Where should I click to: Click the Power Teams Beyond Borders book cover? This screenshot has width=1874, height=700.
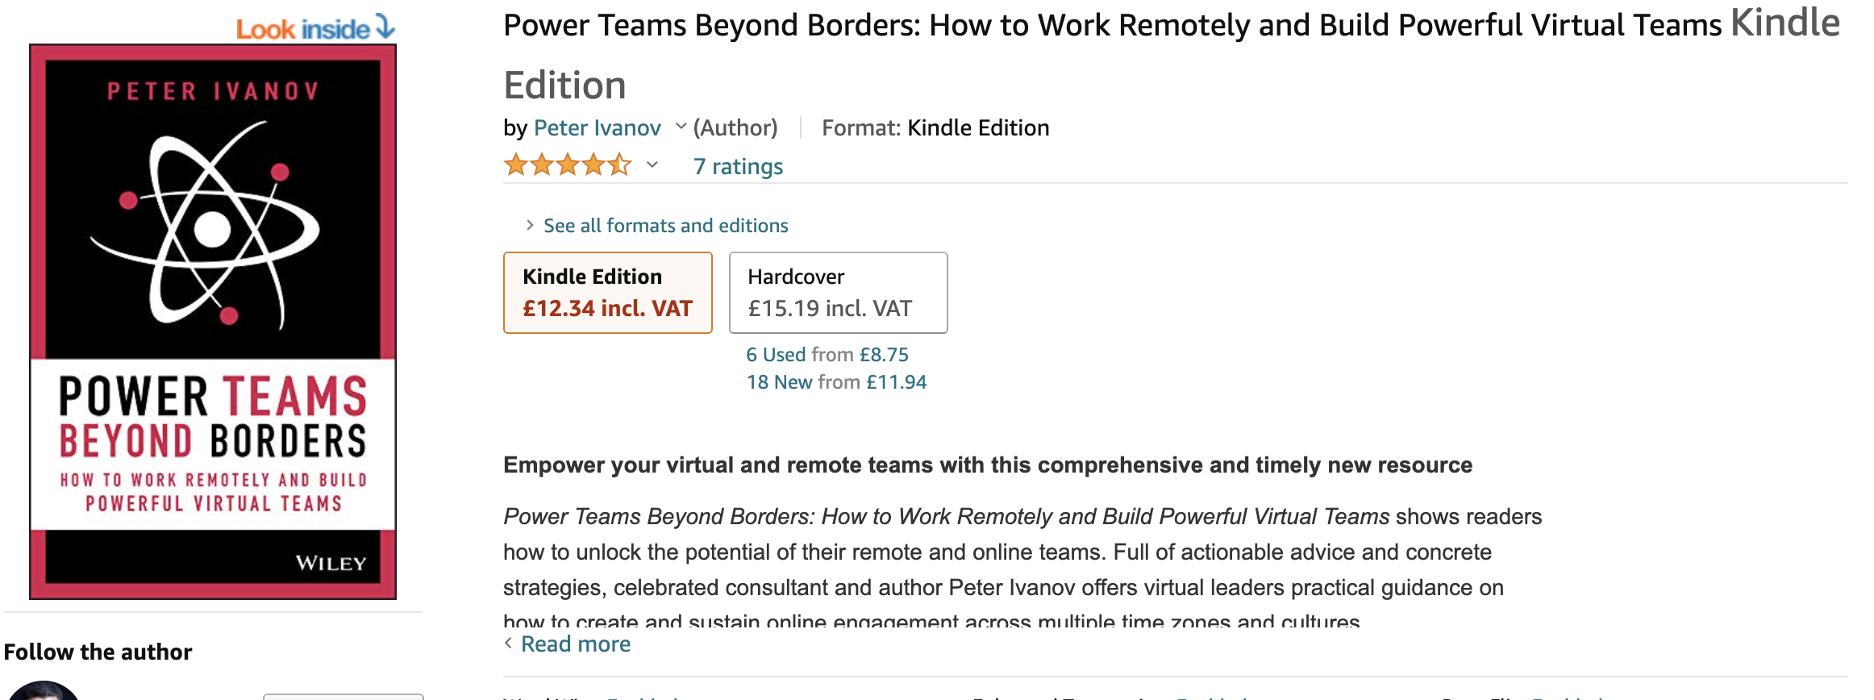tap(213, 321)
